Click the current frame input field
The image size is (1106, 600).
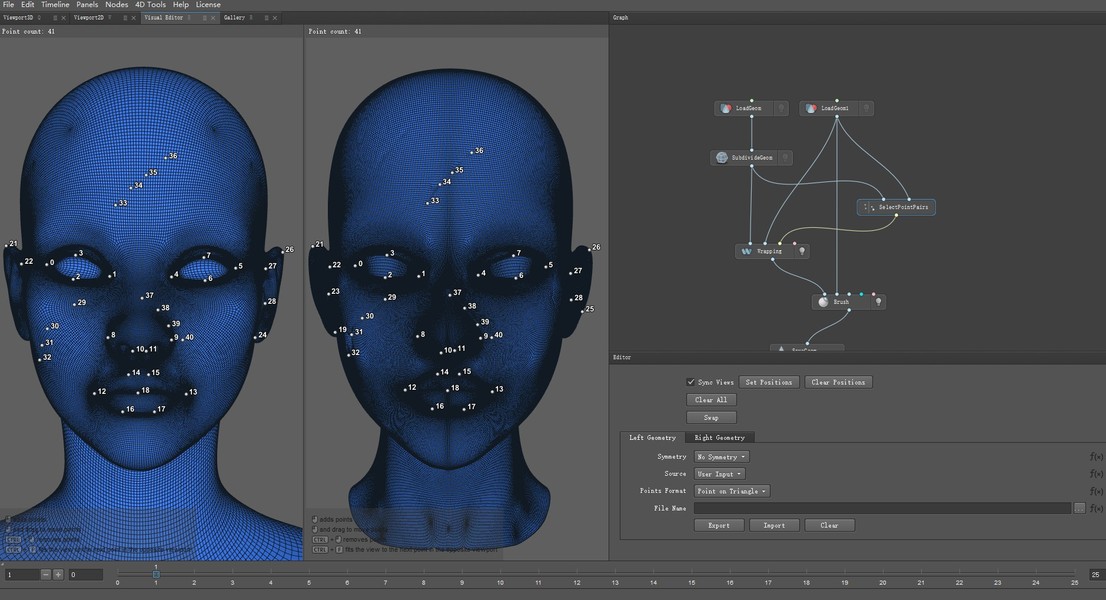(22, 575)
